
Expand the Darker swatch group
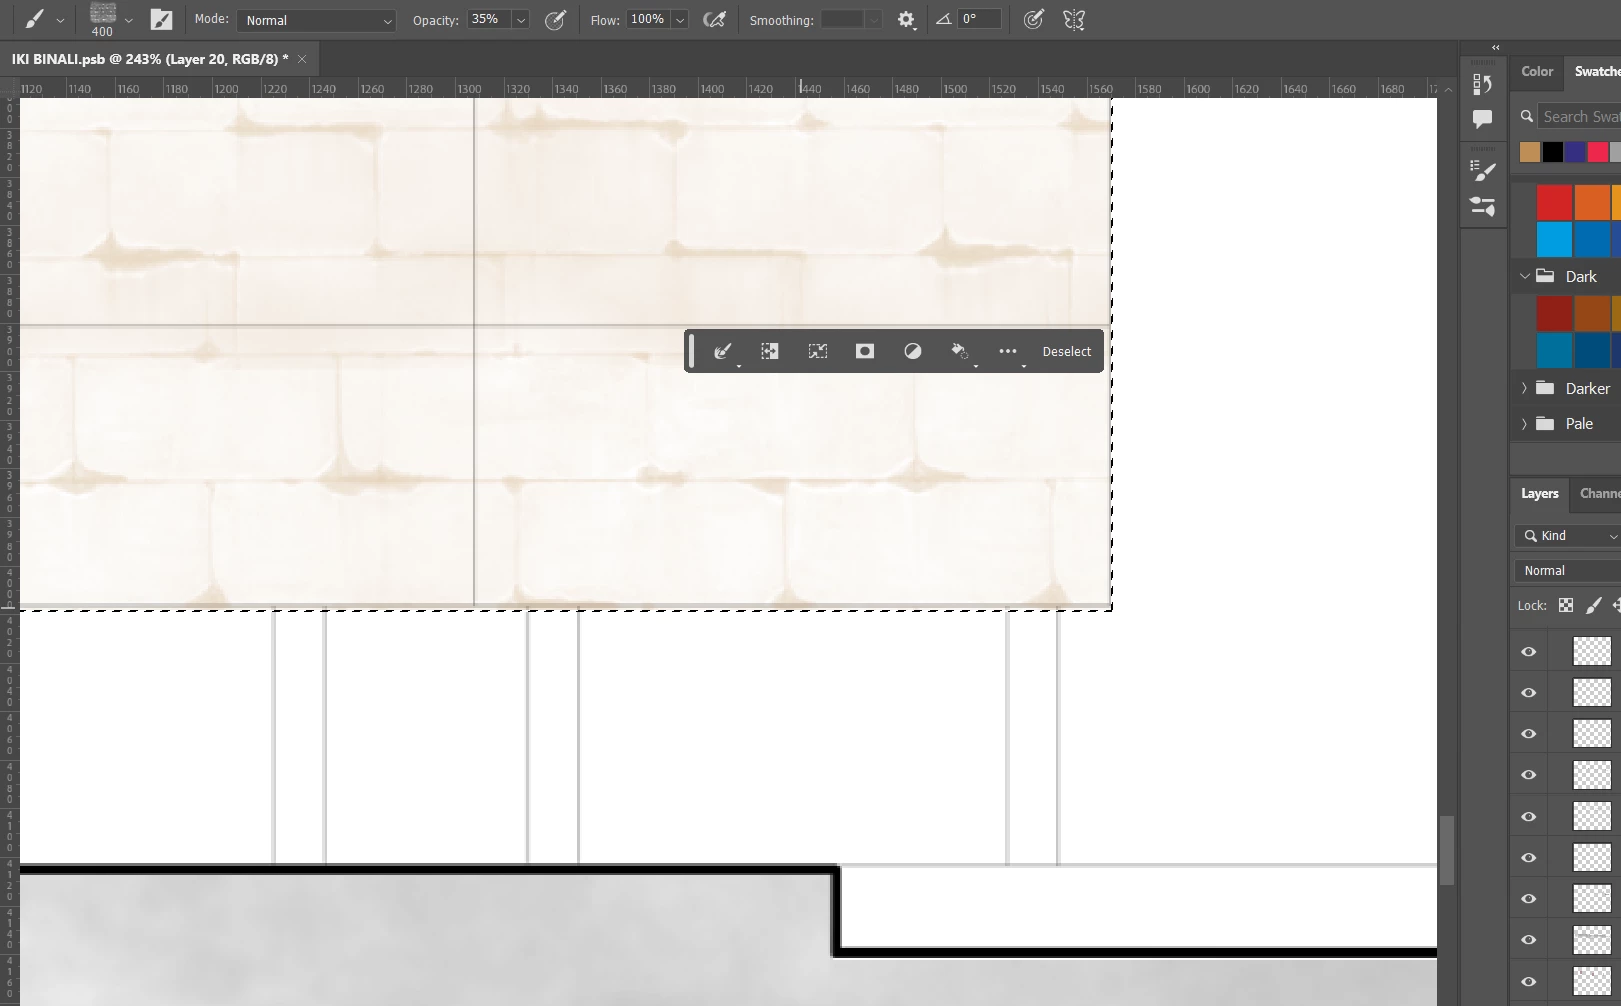pyautogui.click(x=1525, y=388)
